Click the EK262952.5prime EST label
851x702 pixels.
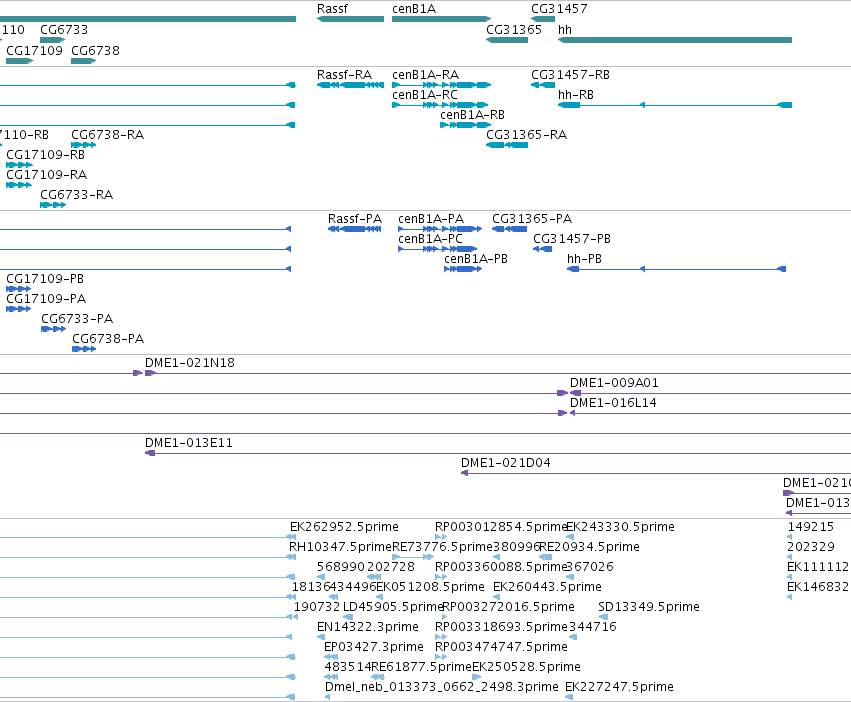pos(344,527)
